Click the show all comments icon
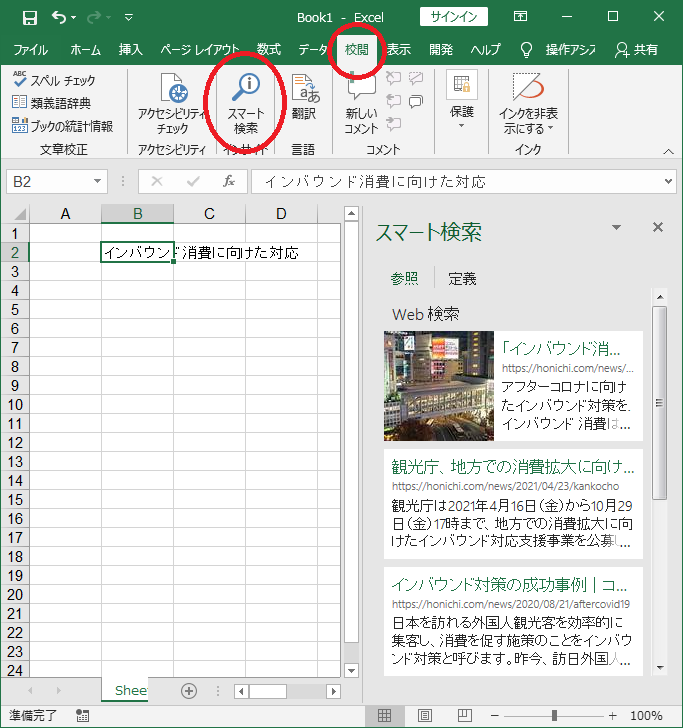Image resolution: width=683 pixels, height=728 pixels. tap(416, 101)
